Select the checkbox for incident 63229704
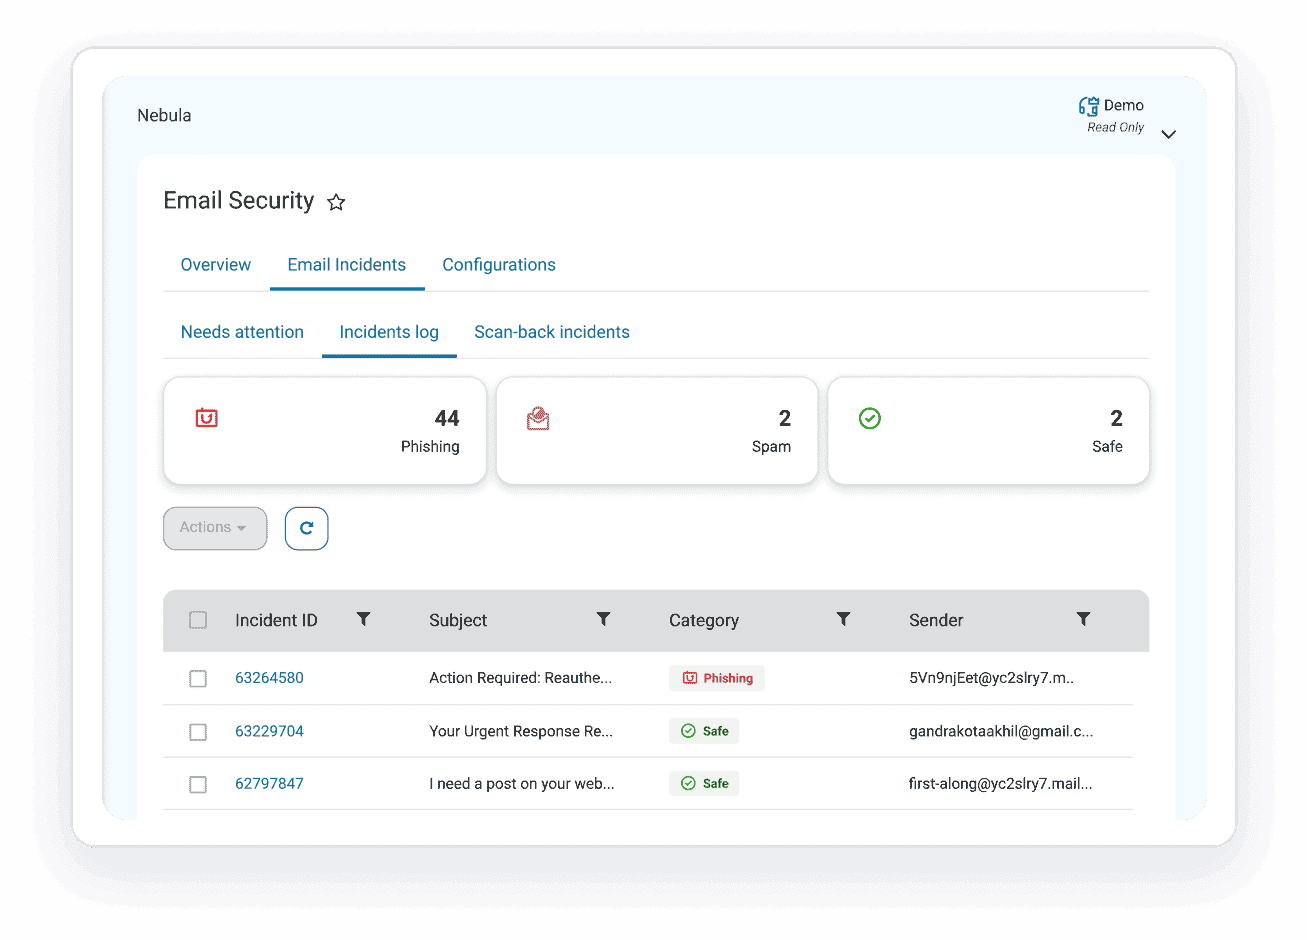Screen dimensions: 1307x940 [198, 732]
